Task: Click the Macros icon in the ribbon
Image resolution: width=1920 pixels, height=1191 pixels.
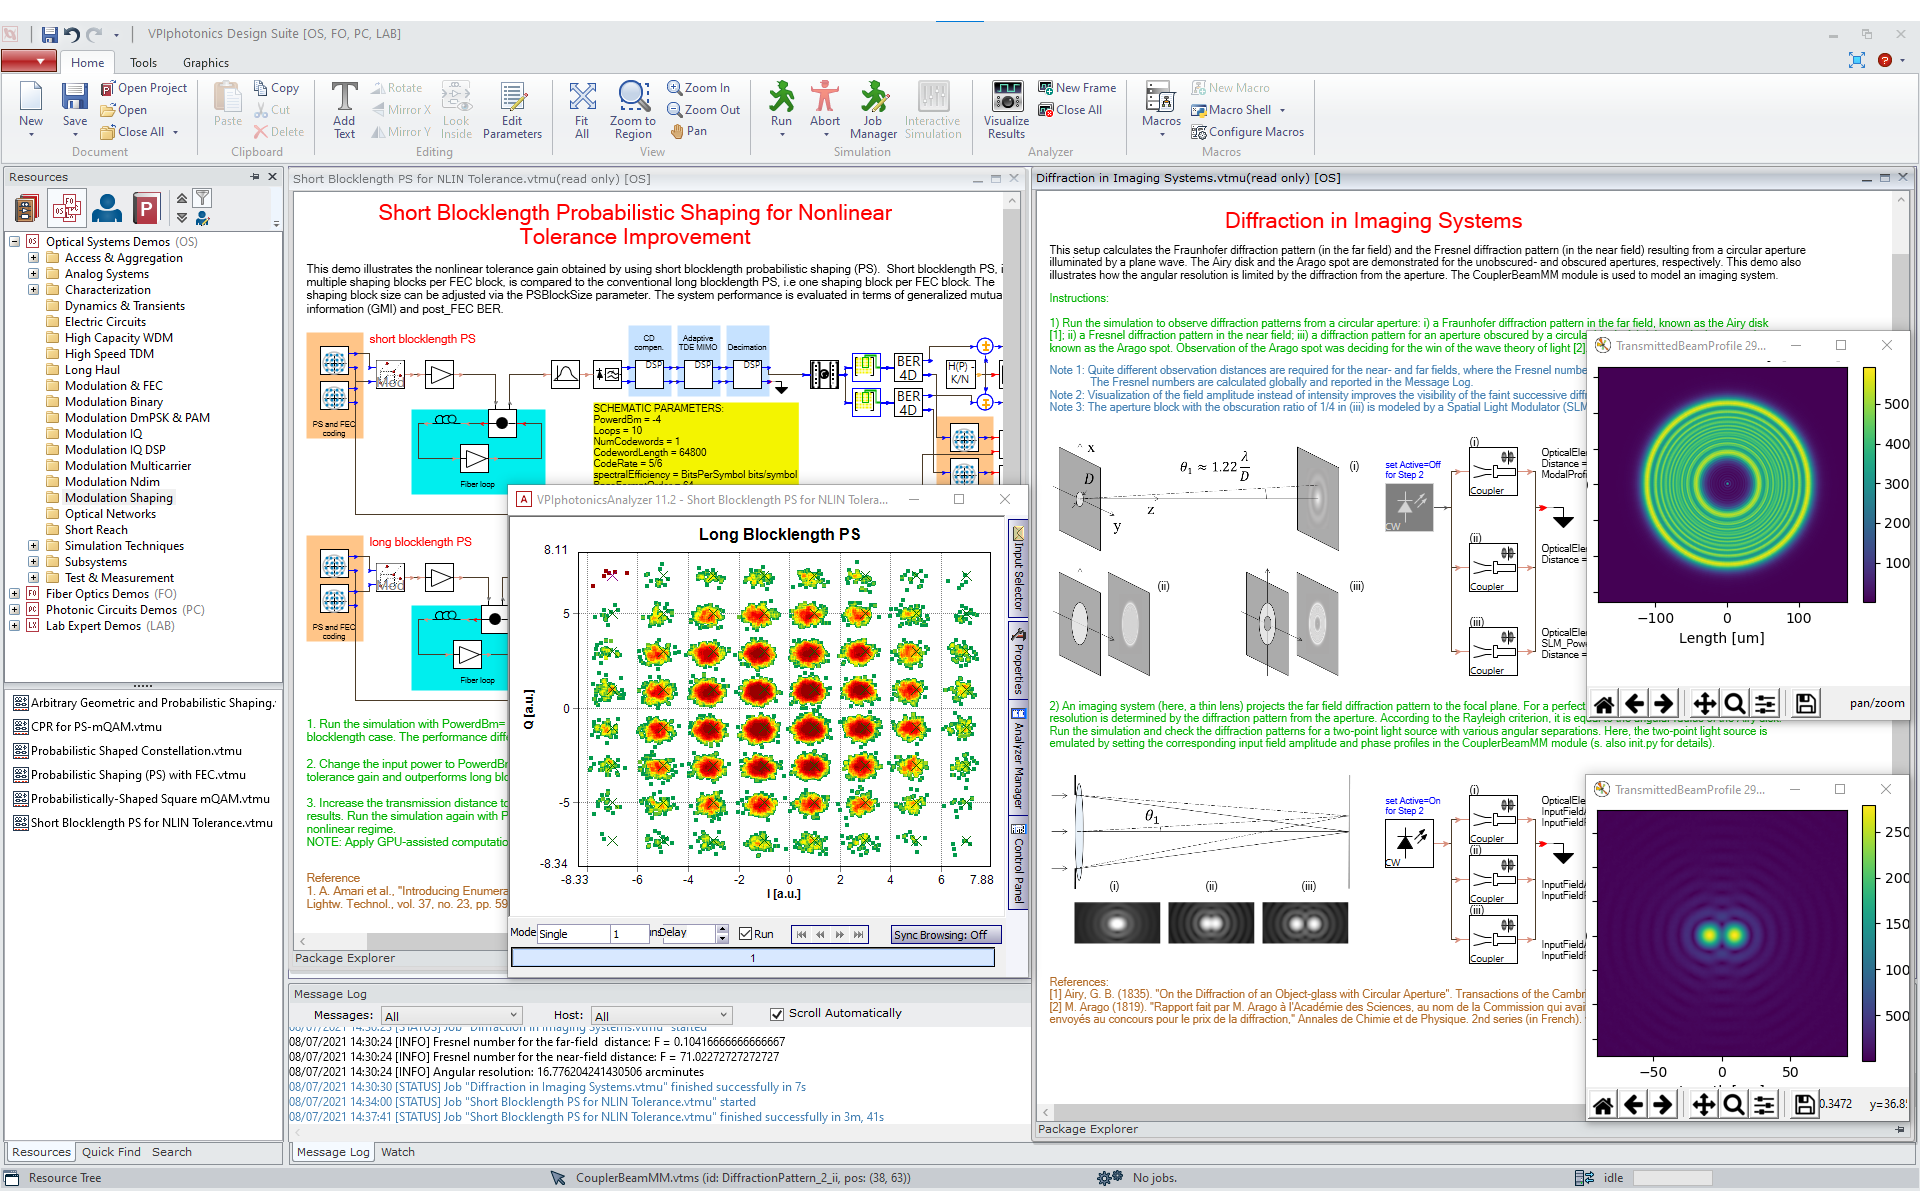Action: (x=1160, y=97)
